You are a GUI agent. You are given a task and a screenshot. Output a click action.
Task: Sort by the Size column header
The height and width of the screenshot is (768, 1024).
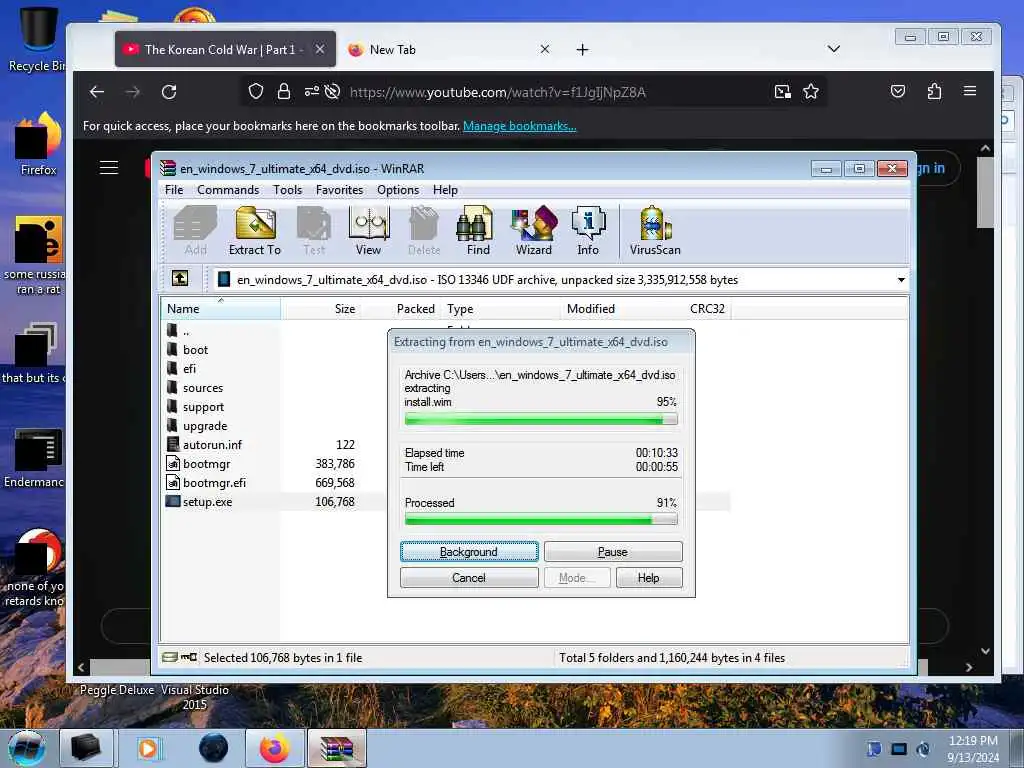coord(320,309)
